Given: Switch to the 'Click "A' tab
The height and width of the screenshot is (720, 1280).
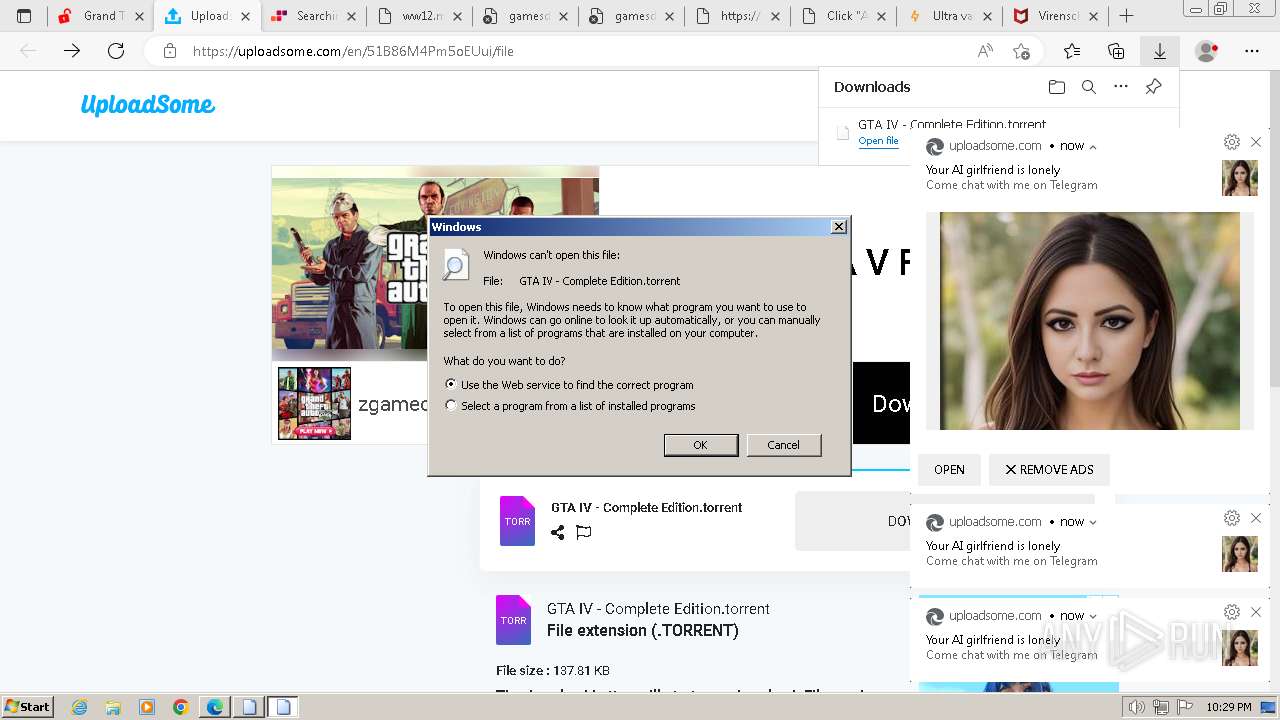Looking at the screenshot, I should (845, 16).
